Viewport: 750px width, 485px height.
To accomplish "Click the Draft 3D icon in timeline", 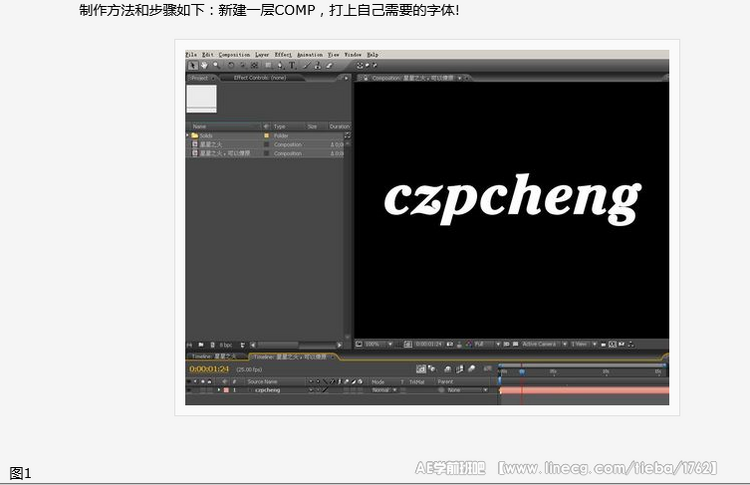I will click(x=432, y=369).
